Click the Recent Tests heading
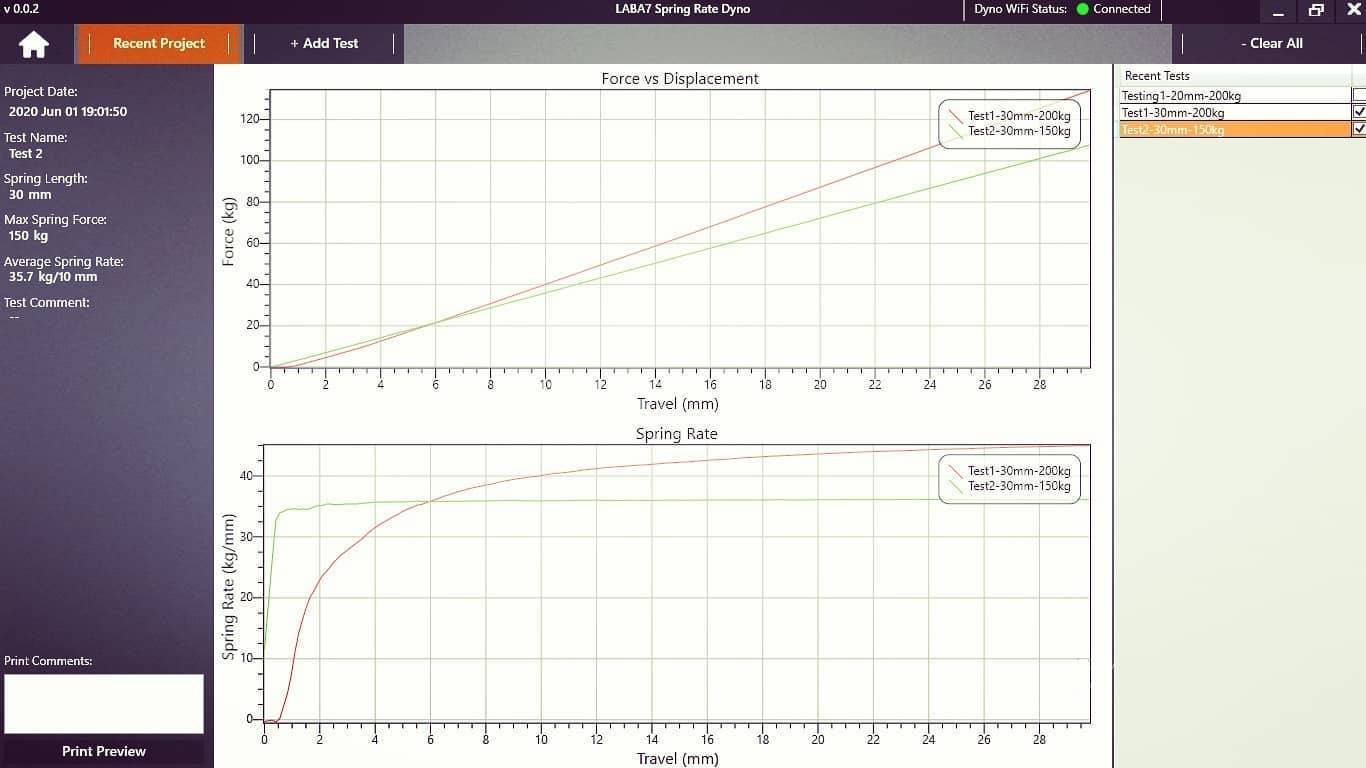This screenshot has width=1366, height=768. click(1157, 76)
